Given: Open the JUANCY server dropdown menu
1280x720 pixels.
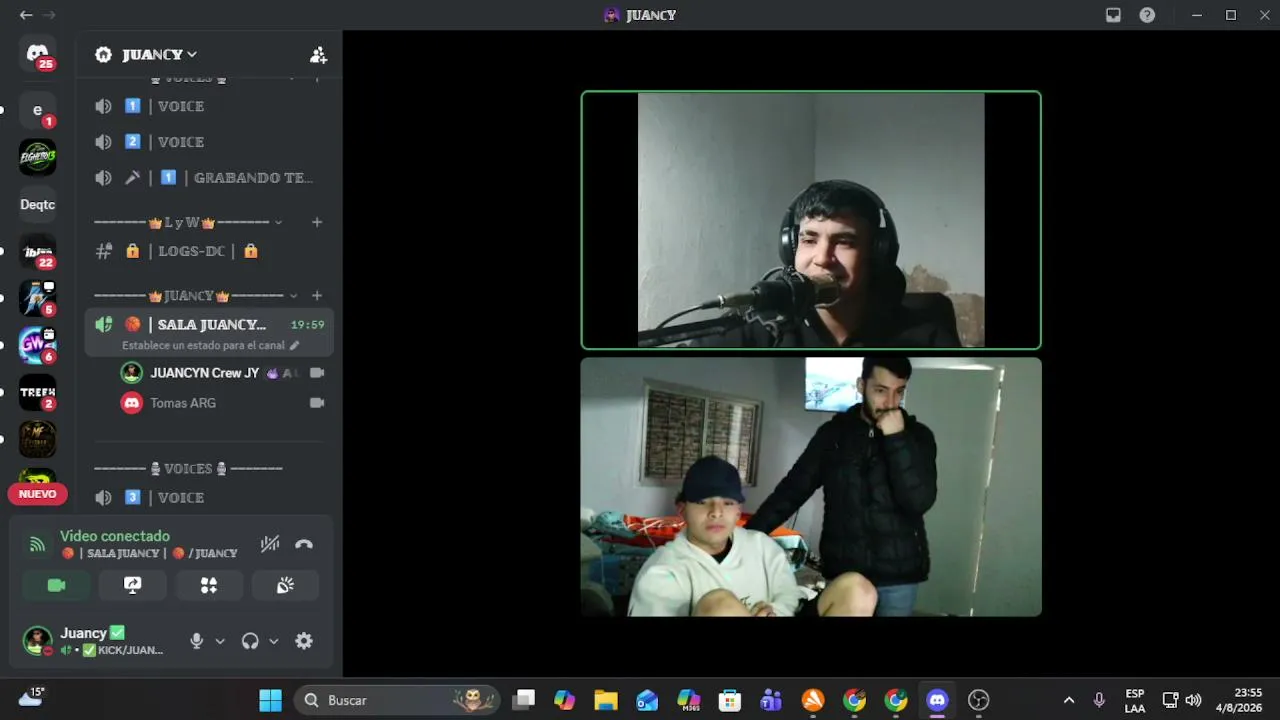Looking at the screenshot, I should [x=160, y=55].
